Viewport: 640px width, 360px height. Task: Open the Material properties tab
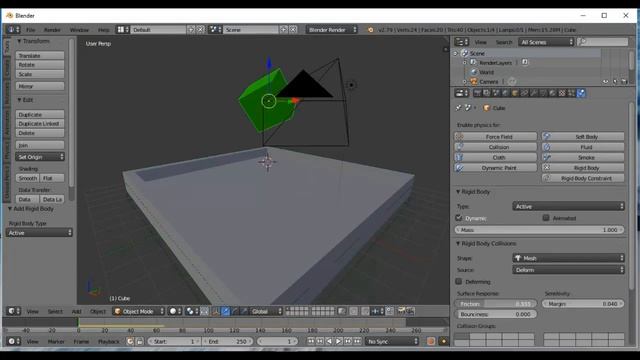tap(552, 93)
